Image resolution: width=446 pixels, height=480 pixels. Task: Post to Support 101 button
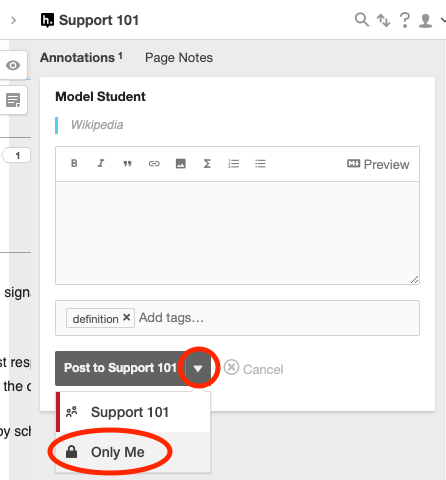(x=120, y=368)
